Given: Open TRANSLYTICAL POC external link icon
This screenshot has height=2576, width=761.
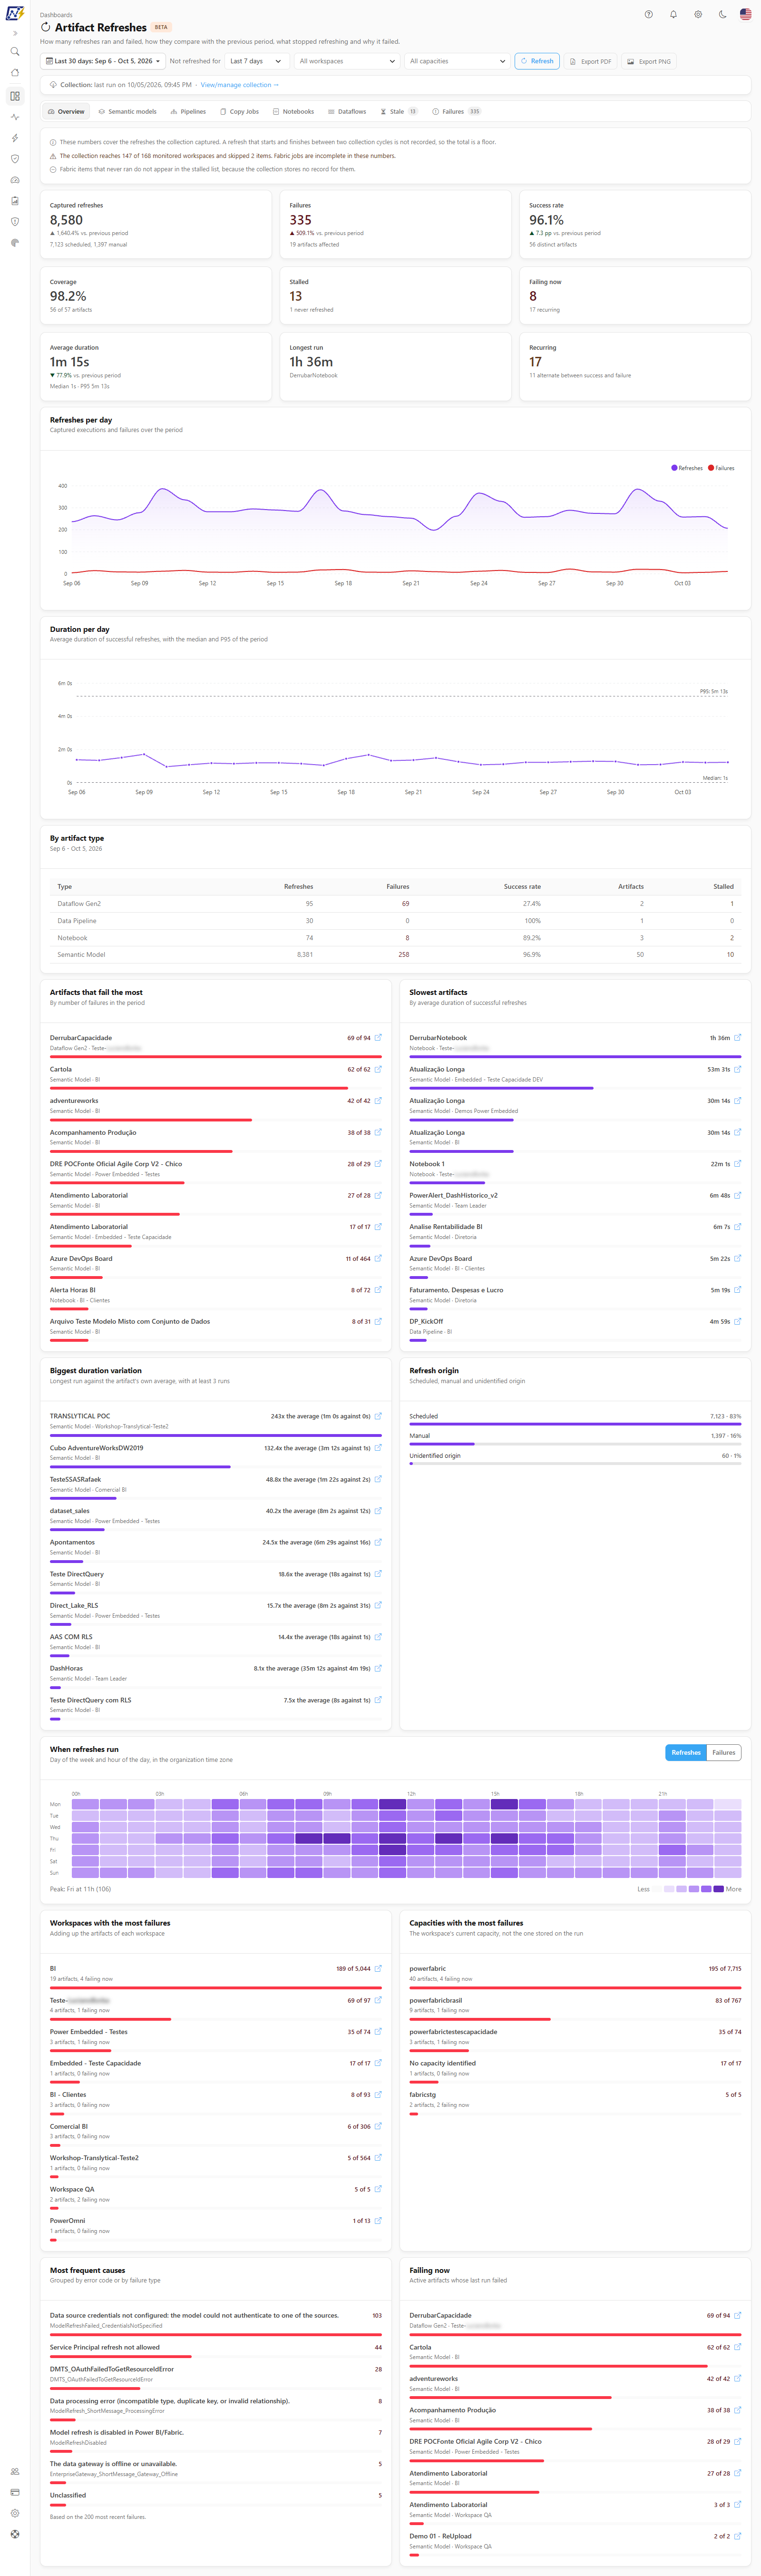Looking at the screenshot, I should click(x=378, y=1416).
